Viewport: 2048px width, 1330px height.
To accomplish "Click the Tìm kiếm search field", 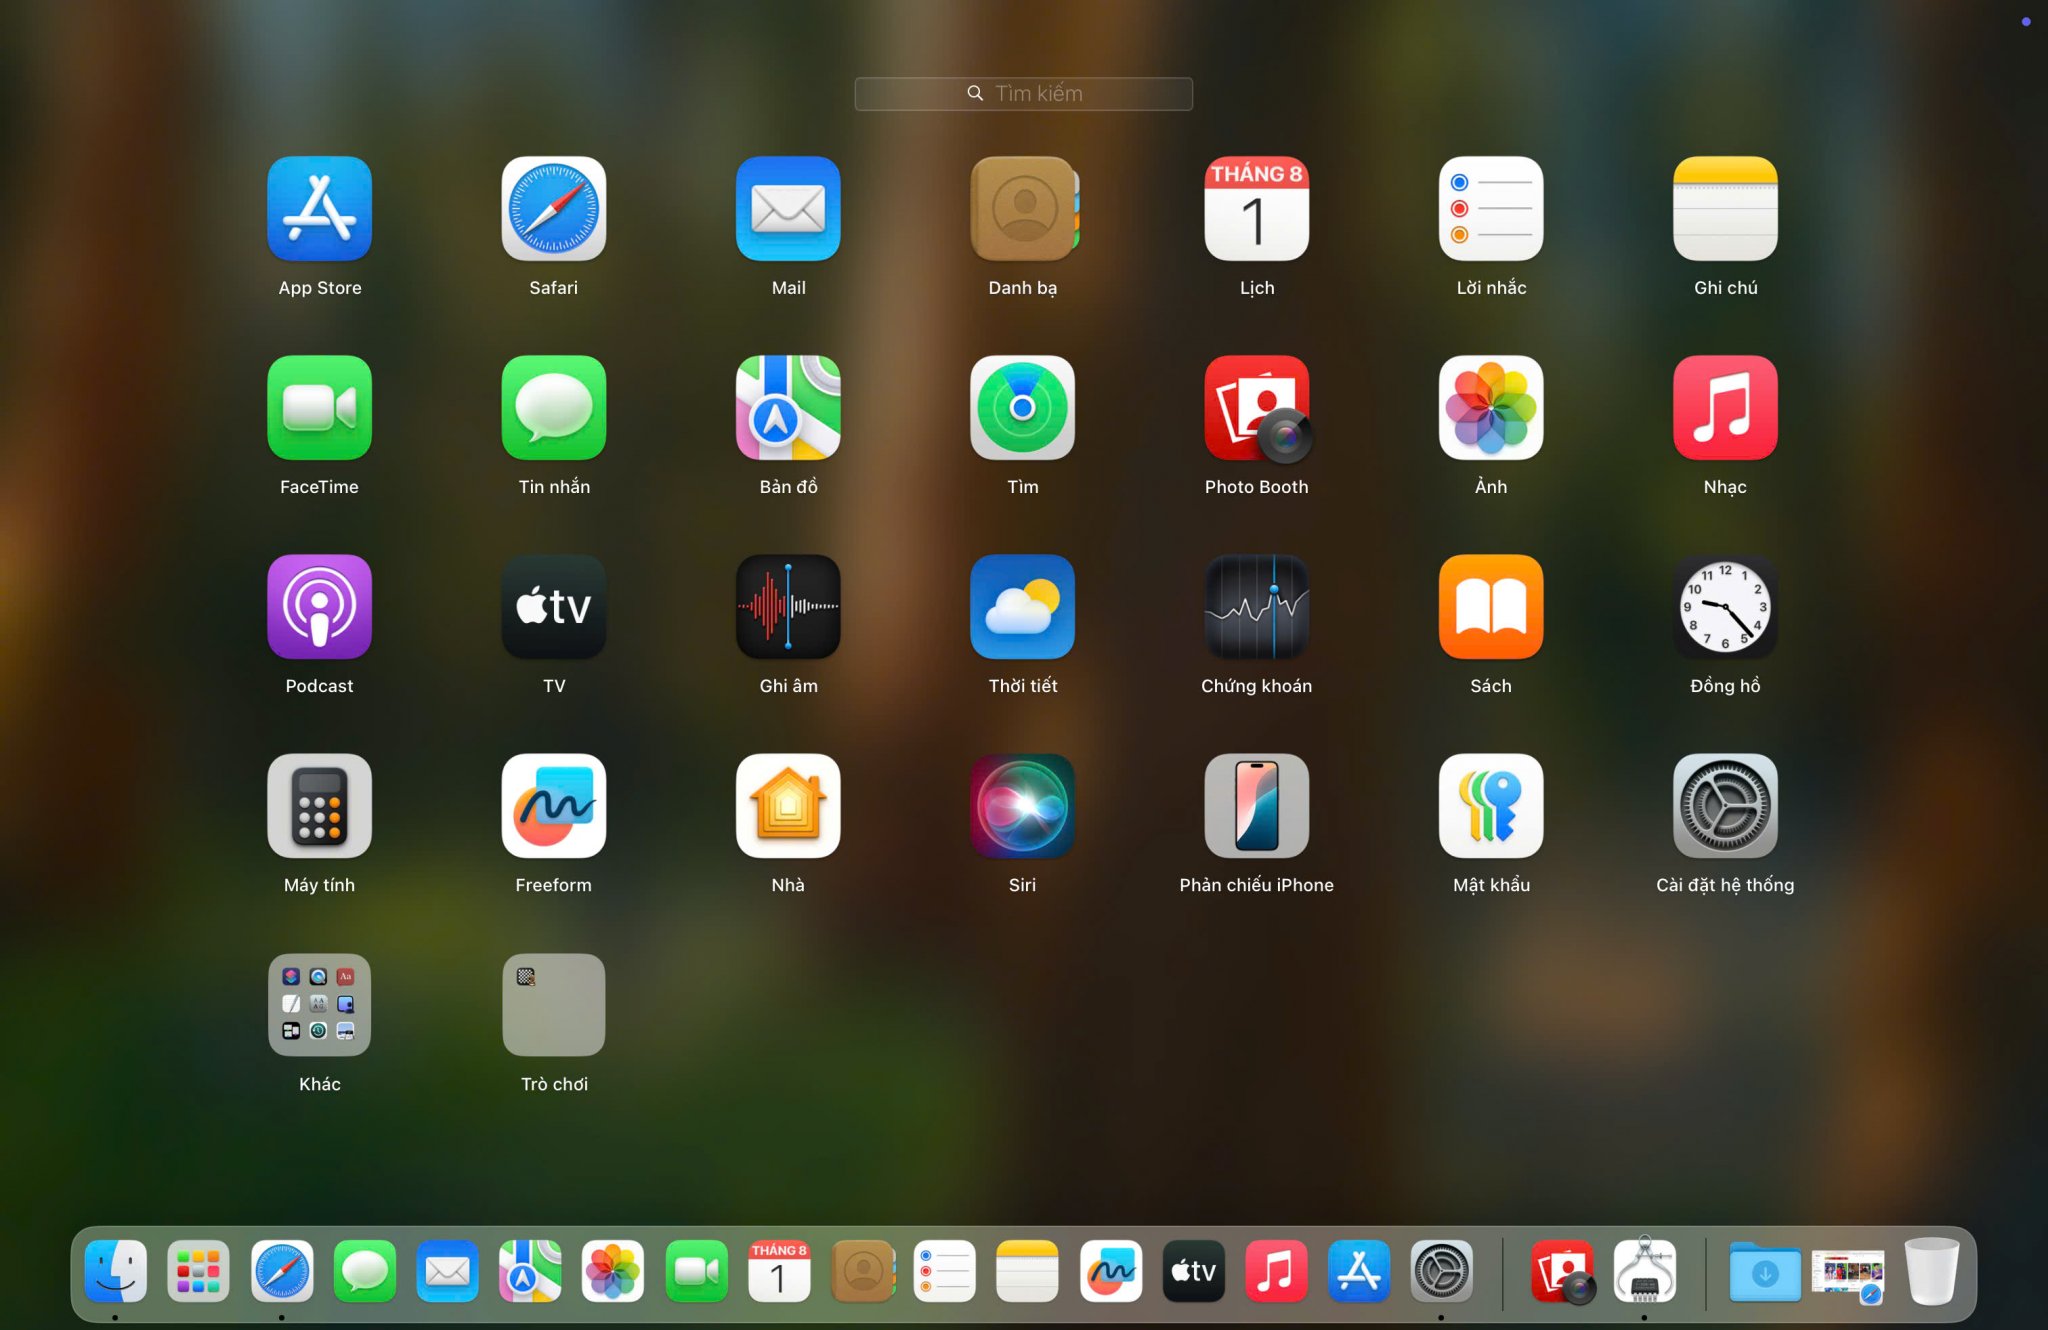I will pos(1023,94).
